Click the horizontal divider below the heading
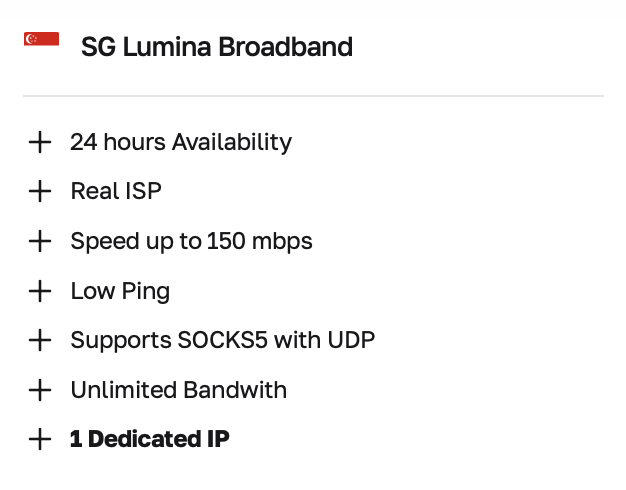This screenshot has width=626, height=490. (313, 96)
